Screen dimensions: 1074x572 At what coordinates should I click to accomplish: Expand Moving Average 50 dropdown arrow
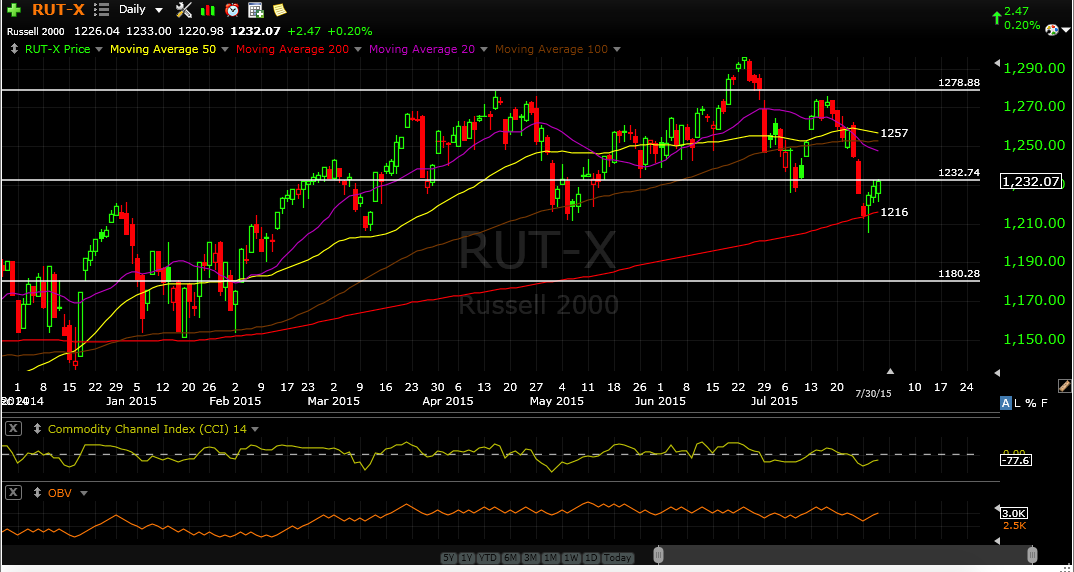pos(225,50)
